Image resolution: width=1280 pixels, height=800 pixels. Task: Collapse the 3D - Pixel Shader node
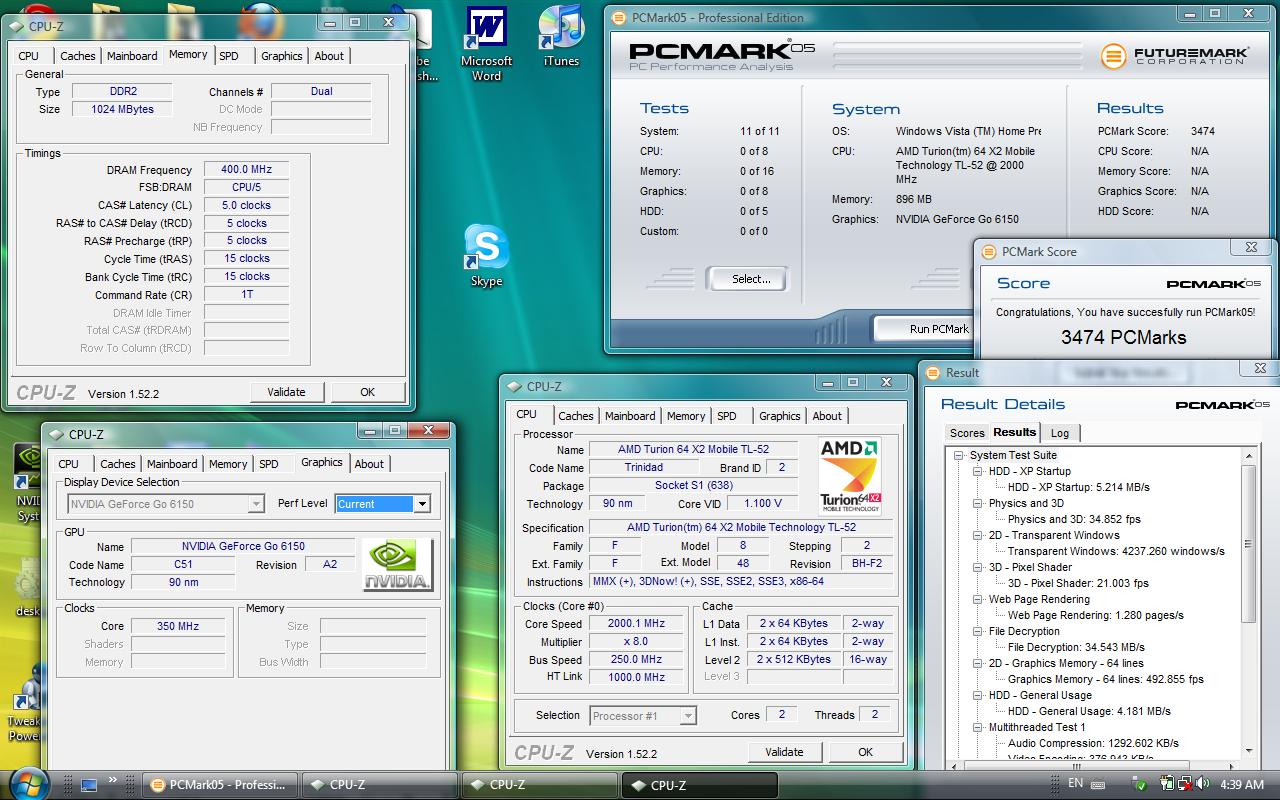(x=978, y=567)
